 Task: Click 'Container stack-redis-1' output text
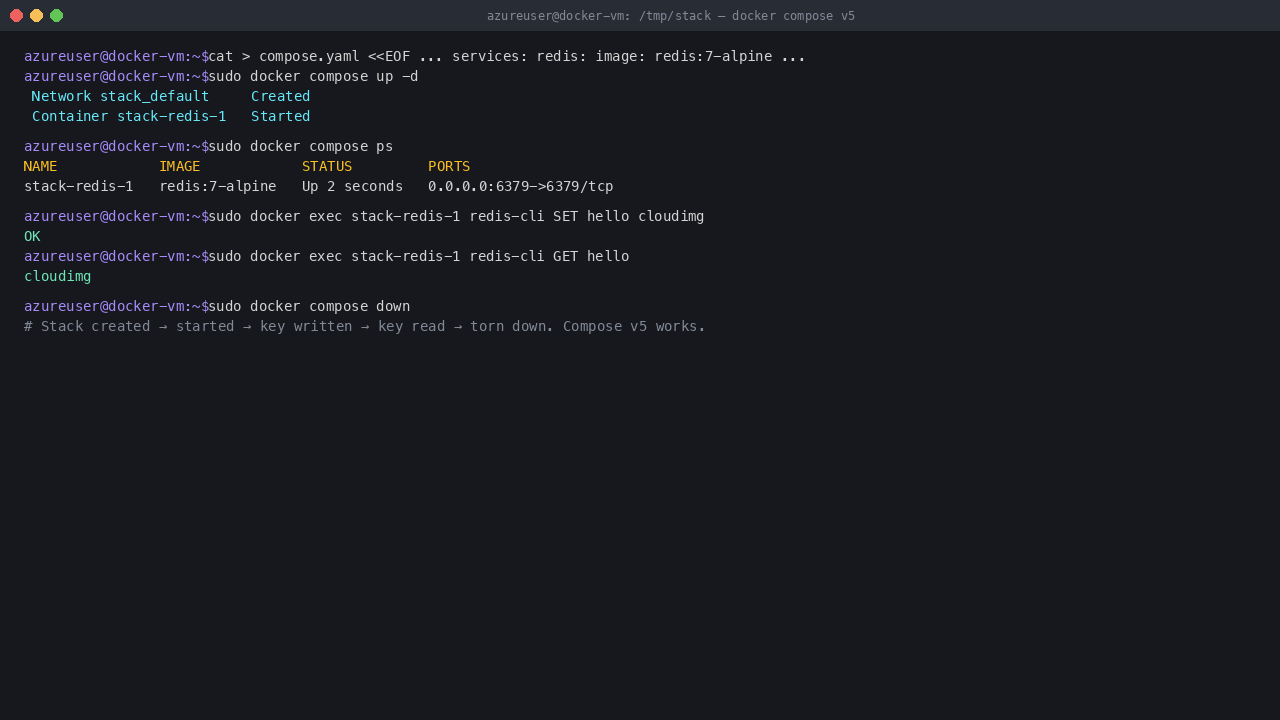pos(129,116)
